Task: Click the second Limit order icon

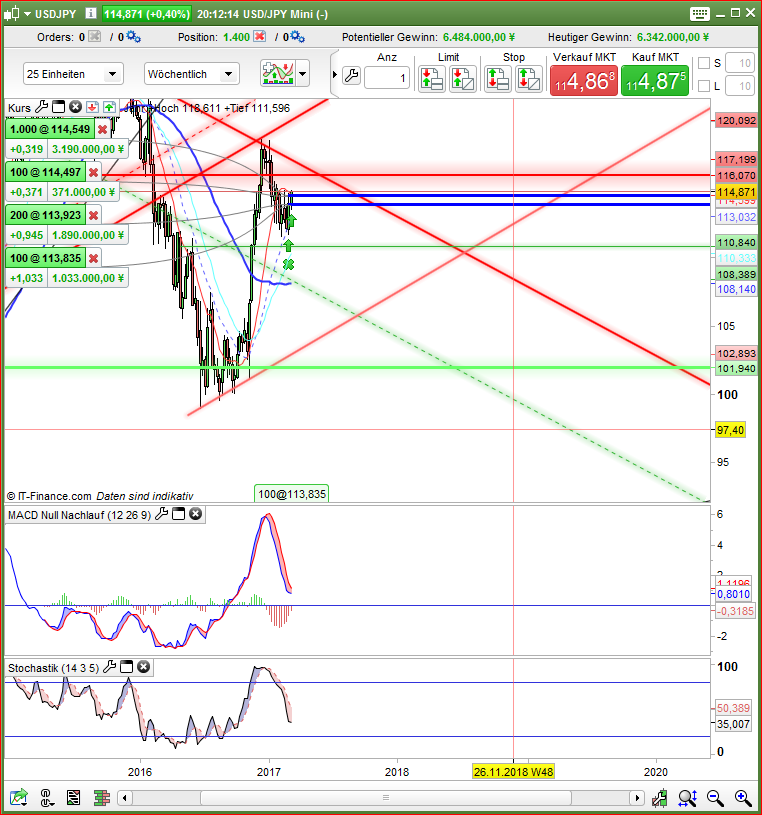Action: 463,79
